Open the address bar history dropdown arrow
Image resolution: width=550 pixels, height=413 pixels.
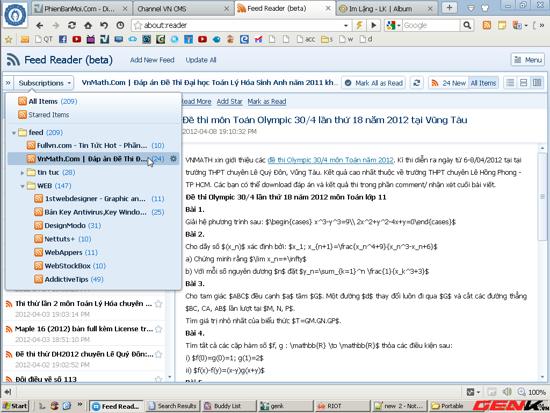tap(346, 25)
